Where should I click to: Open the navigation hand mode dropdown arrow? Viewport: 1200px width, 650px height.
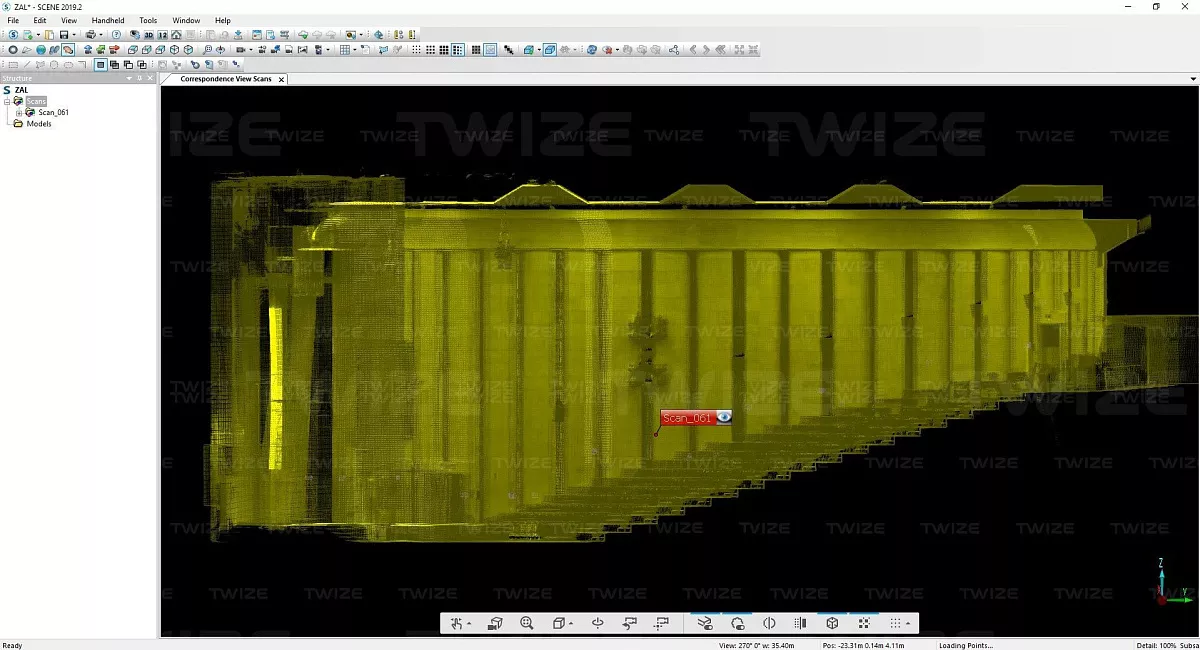(469, 624)
